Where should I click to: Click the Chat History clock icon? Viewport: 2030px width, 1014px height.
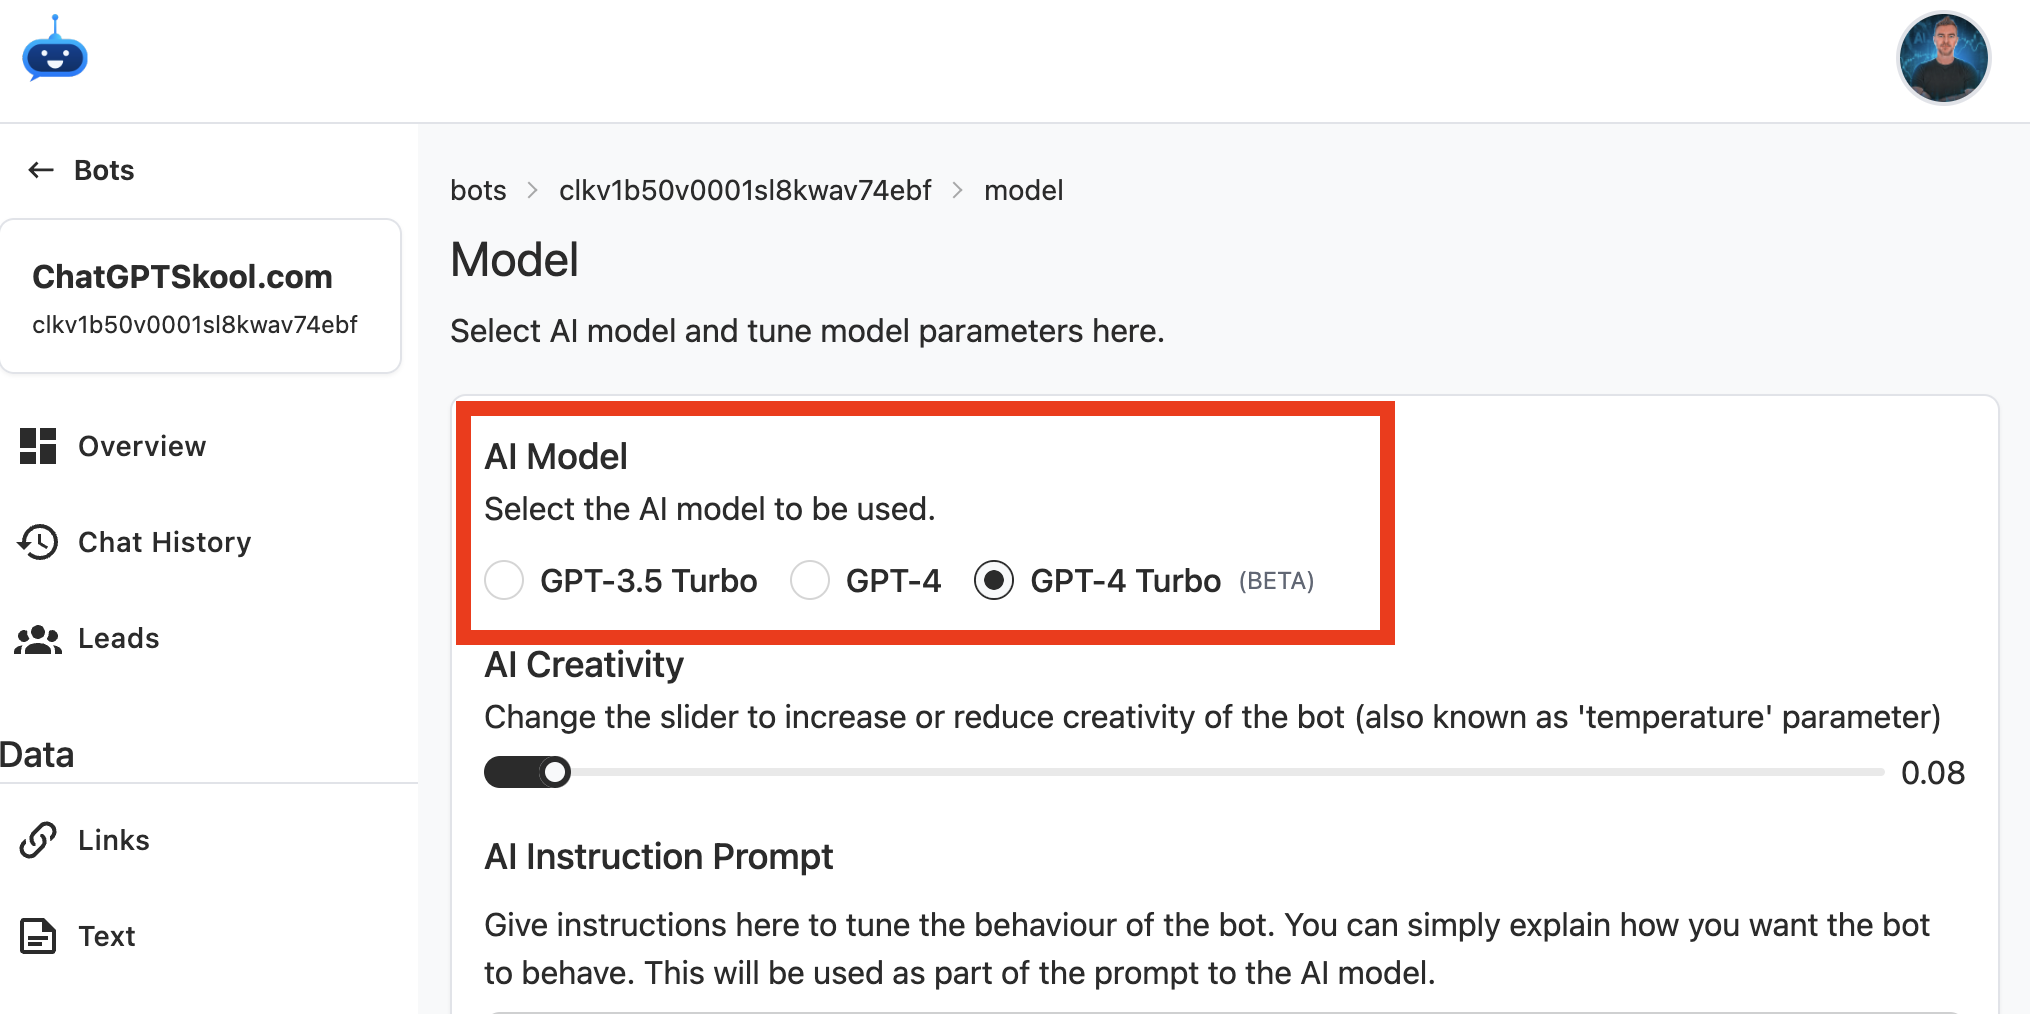point(38,542)
